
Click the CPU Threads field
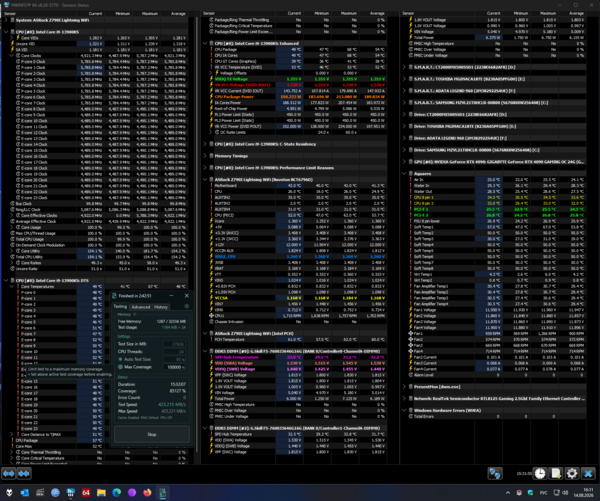tap(174, 351)
